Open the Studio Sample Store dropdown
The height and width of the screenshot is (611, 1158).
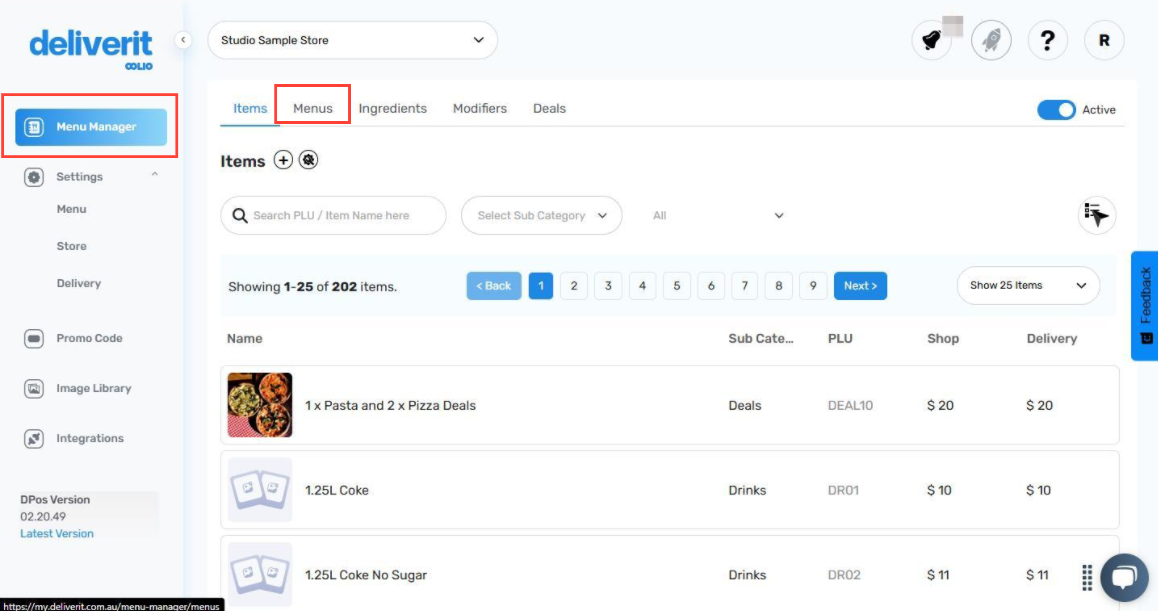click(x=352, y=40)
